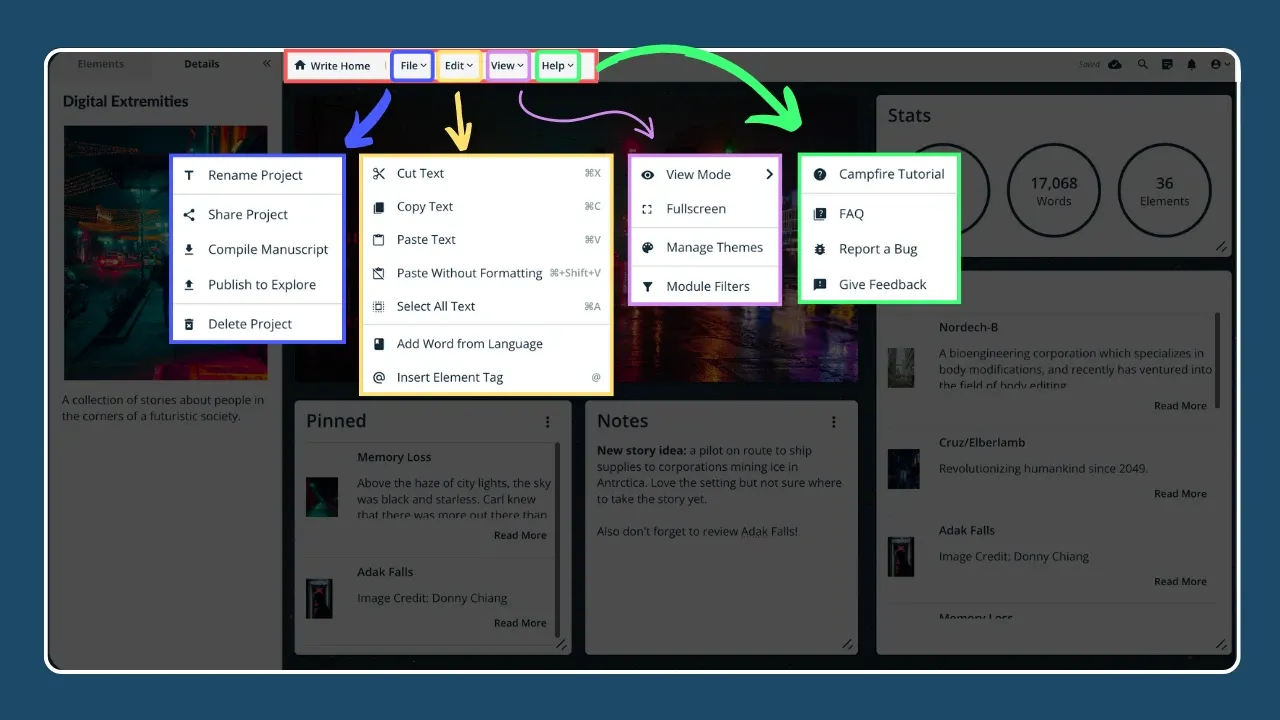Click the Write Home house icon
This screenshot has height=720, width=1280.
click(300, 66)
